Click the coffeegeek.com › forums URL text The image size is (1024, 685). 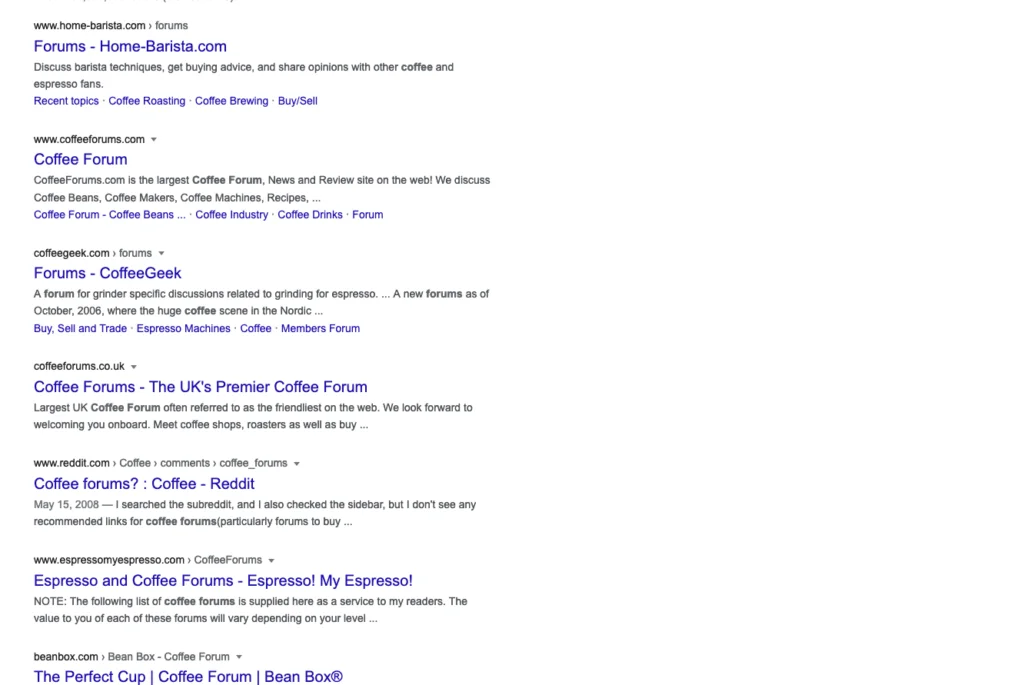[93, 253]
